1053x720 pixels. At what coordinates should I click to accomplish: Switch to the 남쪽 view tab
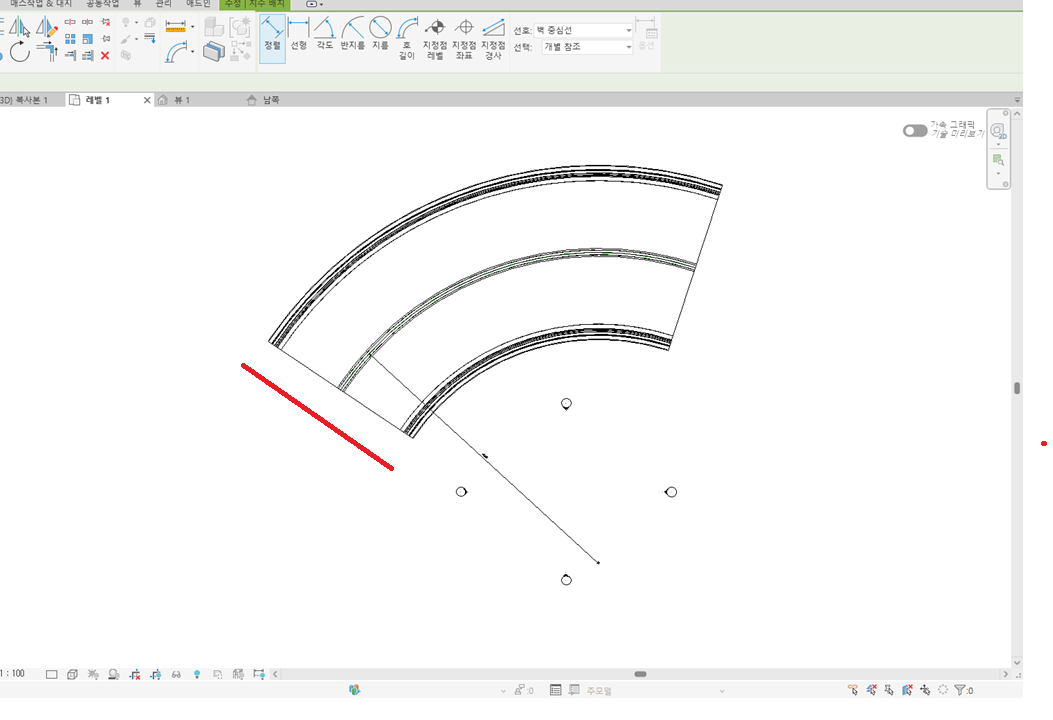(270, 100)
